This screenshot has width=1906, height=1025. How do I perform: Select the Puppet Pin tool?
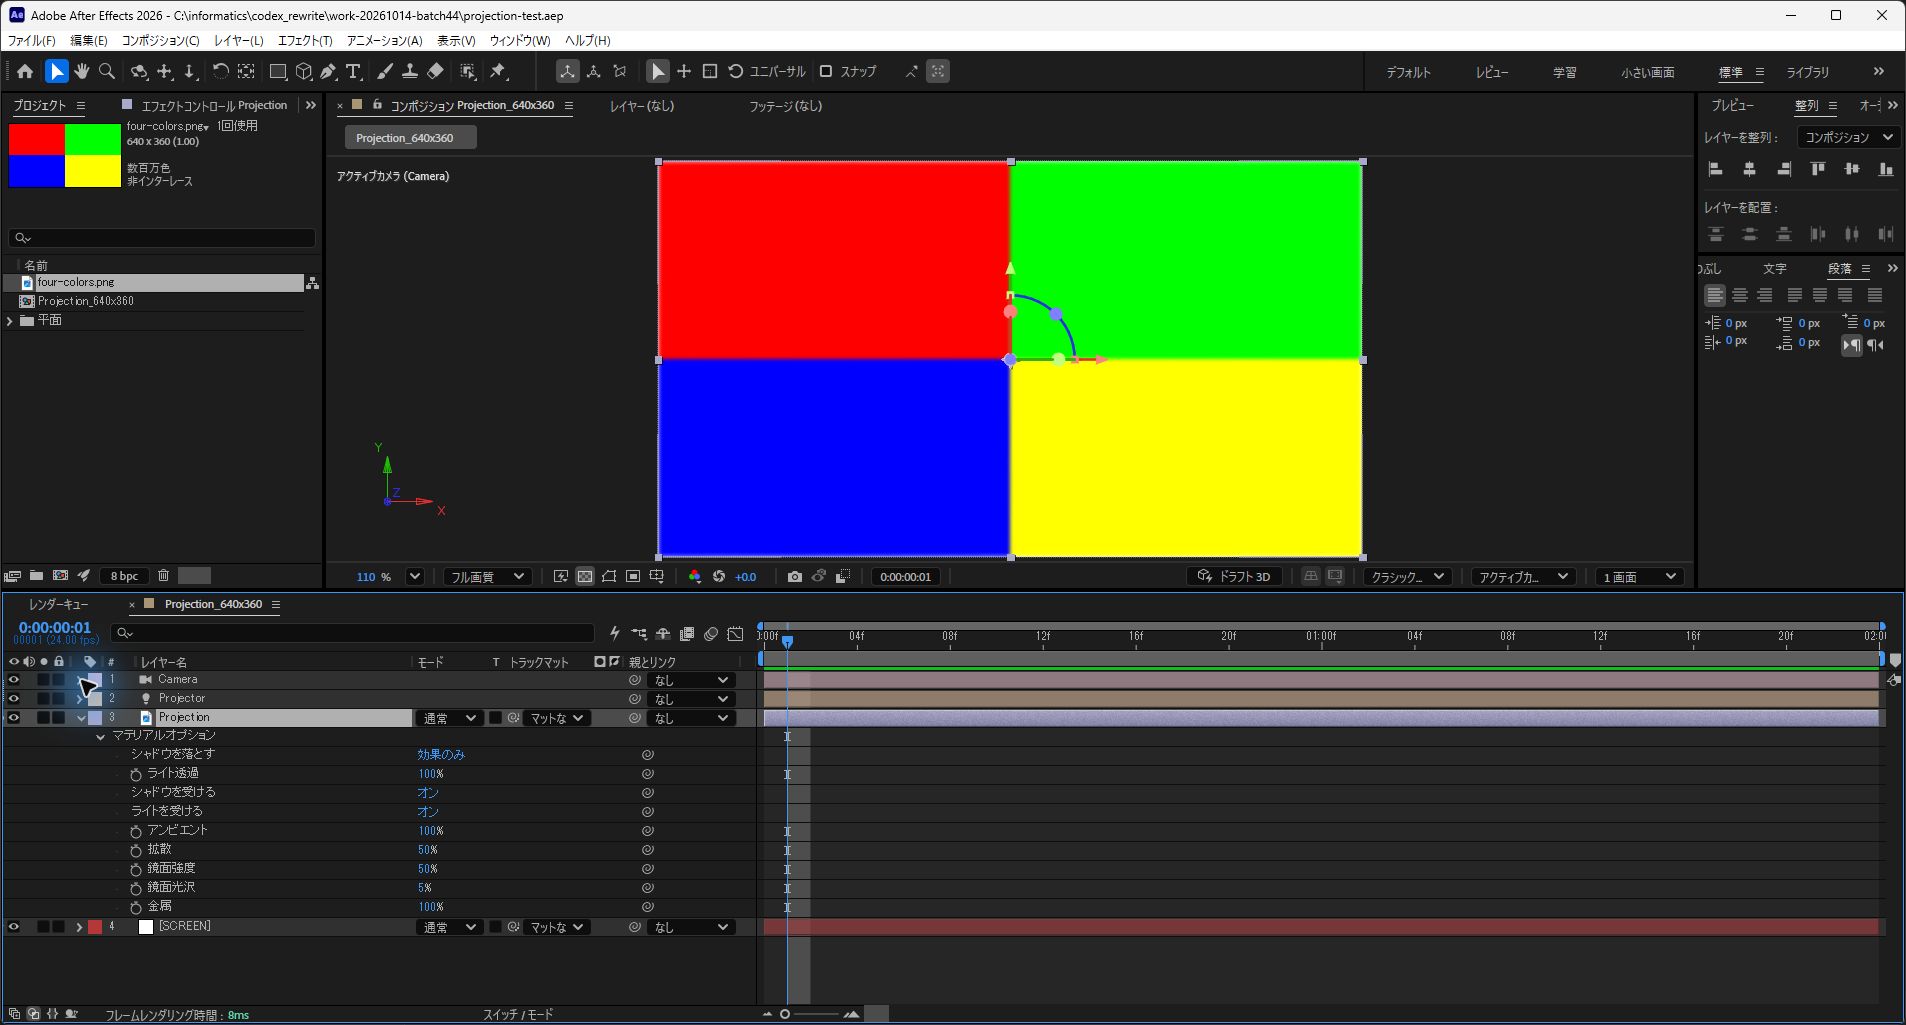tap(498, 71)
